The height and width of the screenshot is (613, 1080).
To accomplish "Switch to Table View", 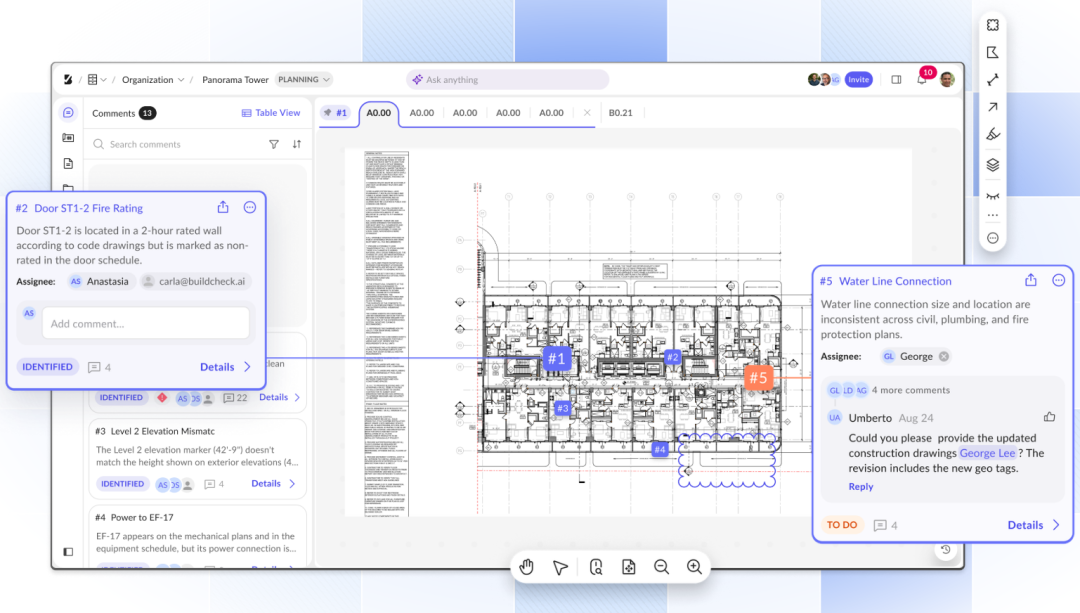I will point(271,113).
